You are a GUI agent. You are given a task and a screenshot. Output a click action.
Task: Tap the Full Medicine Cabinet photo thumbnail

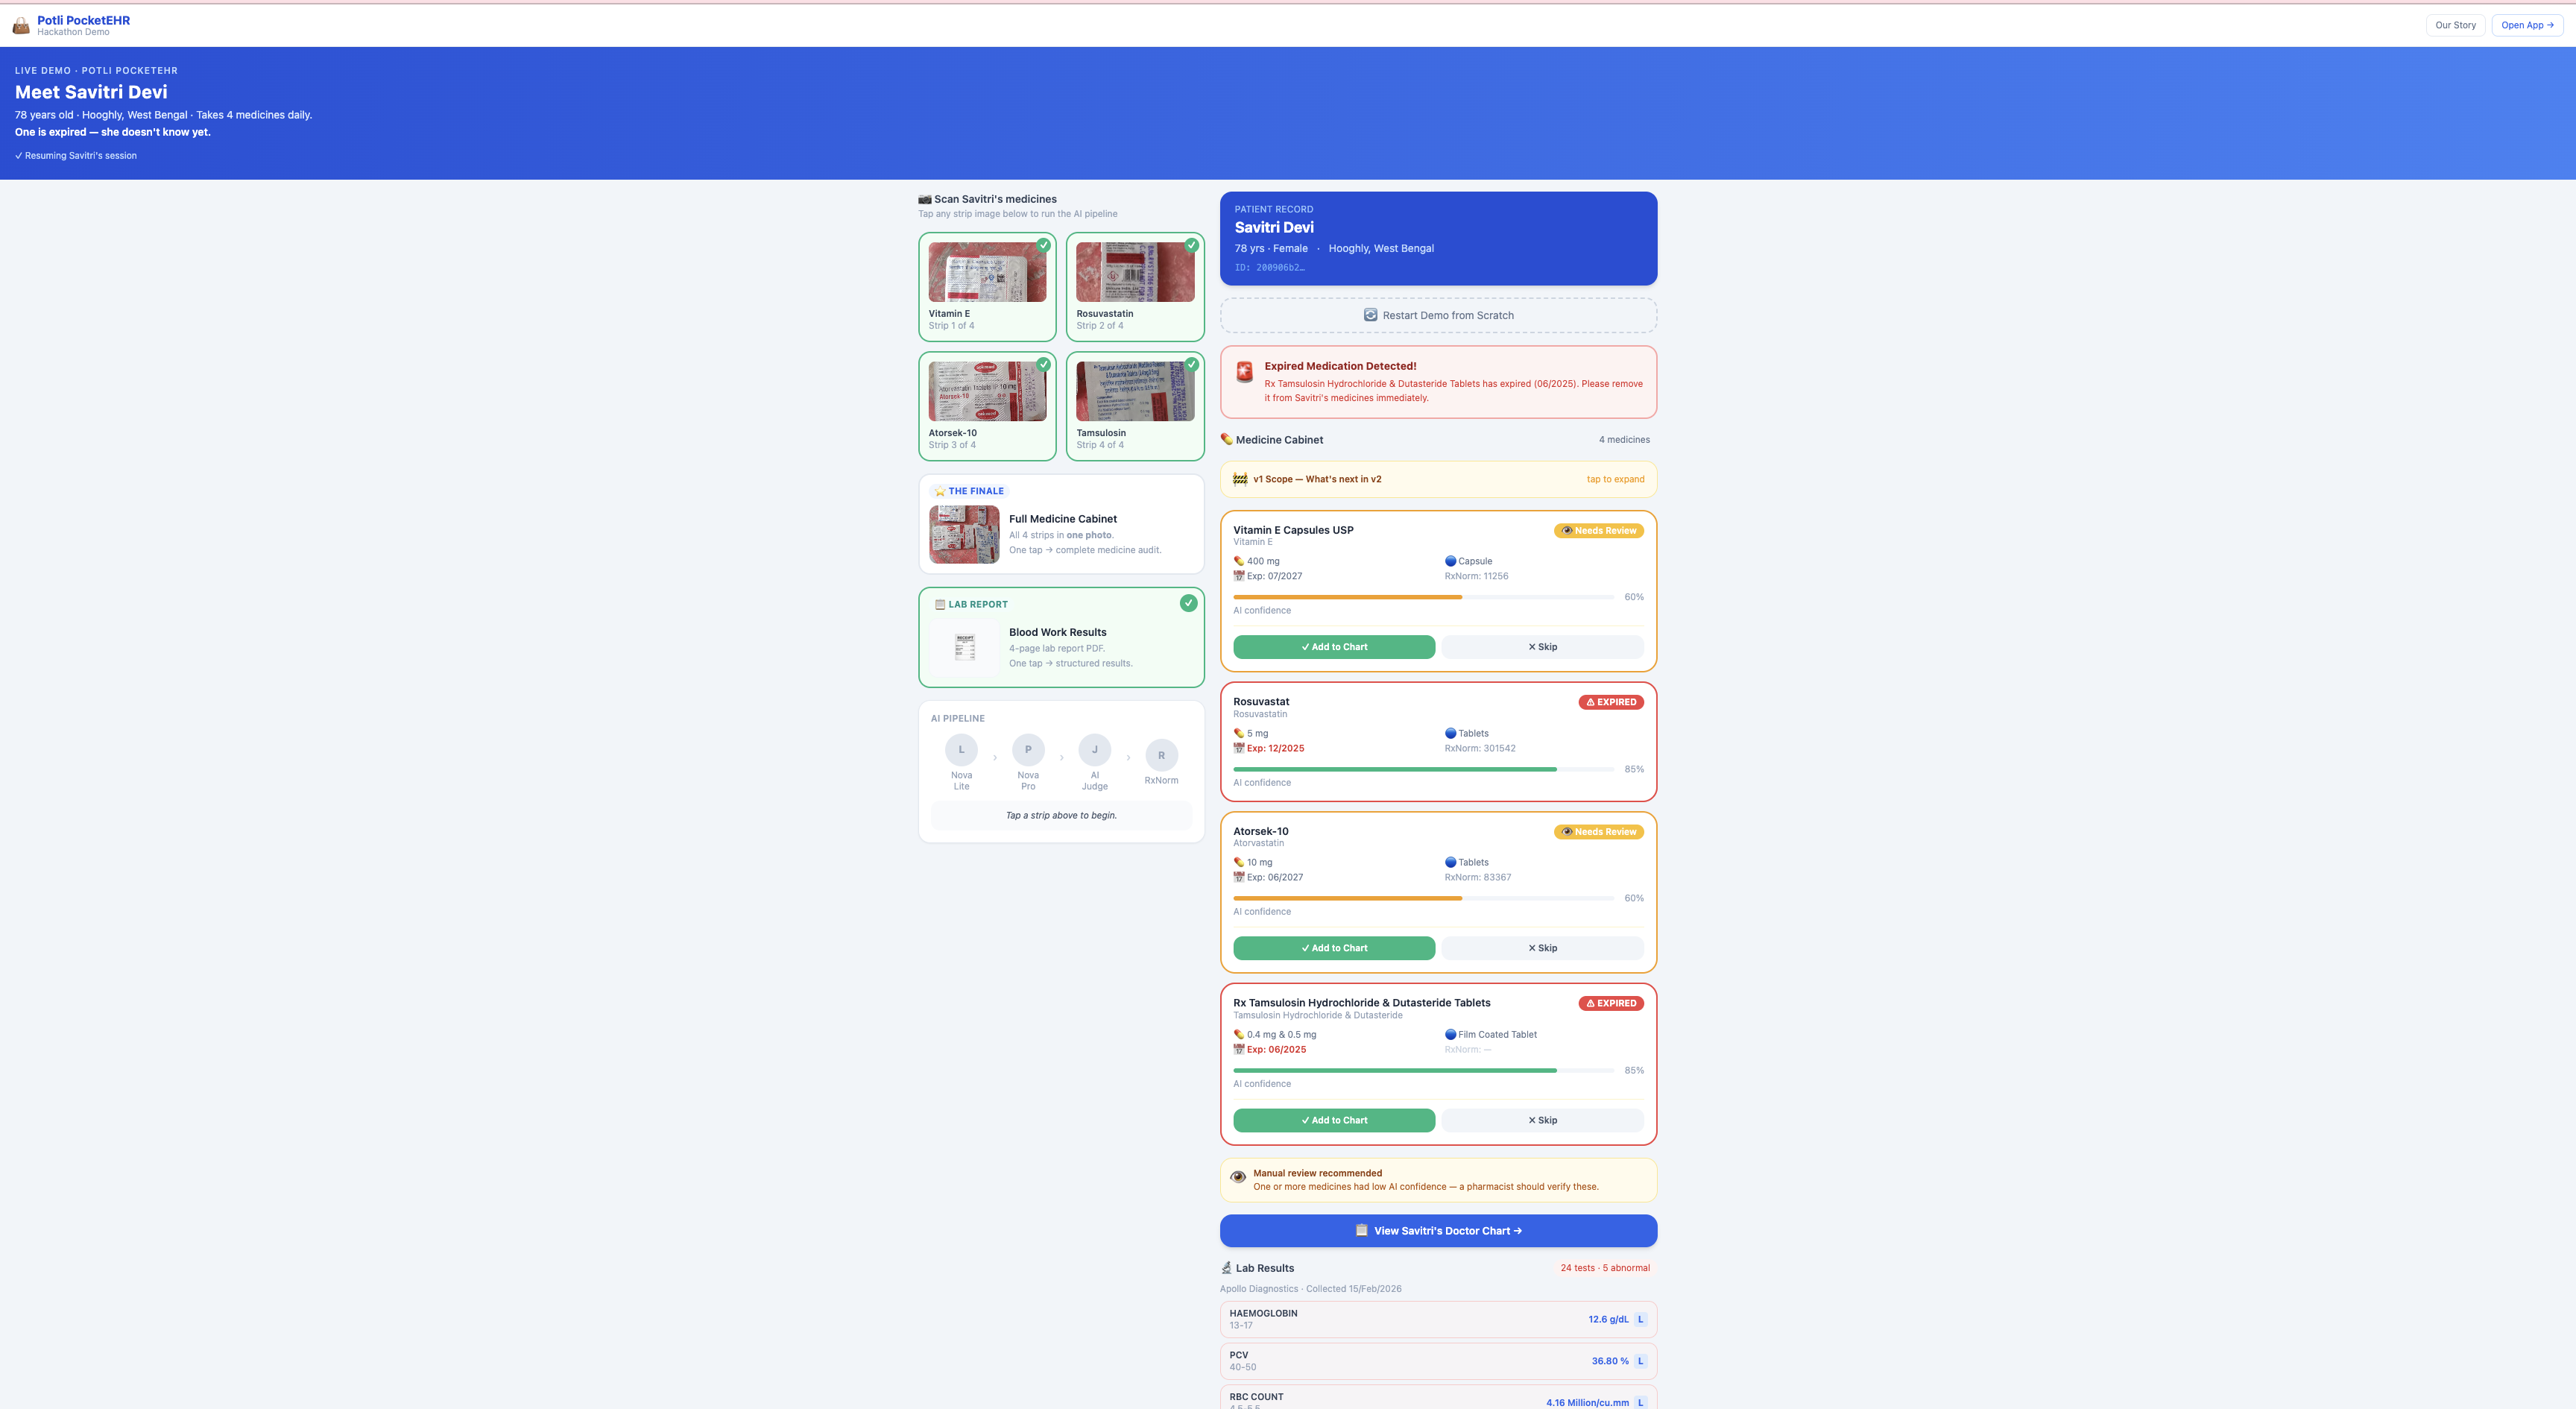tap(964, 534)
